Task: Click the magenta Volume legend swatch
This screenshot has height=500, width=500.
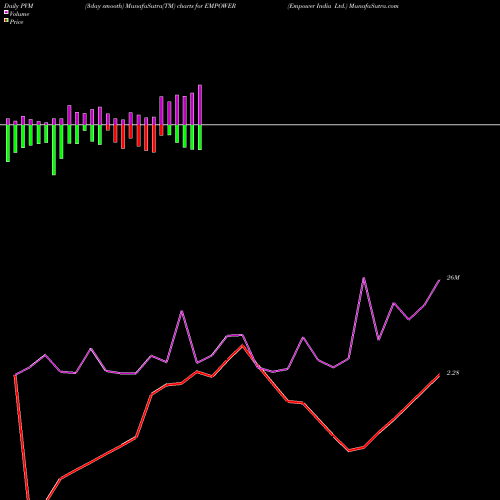Action: point(6,12)
